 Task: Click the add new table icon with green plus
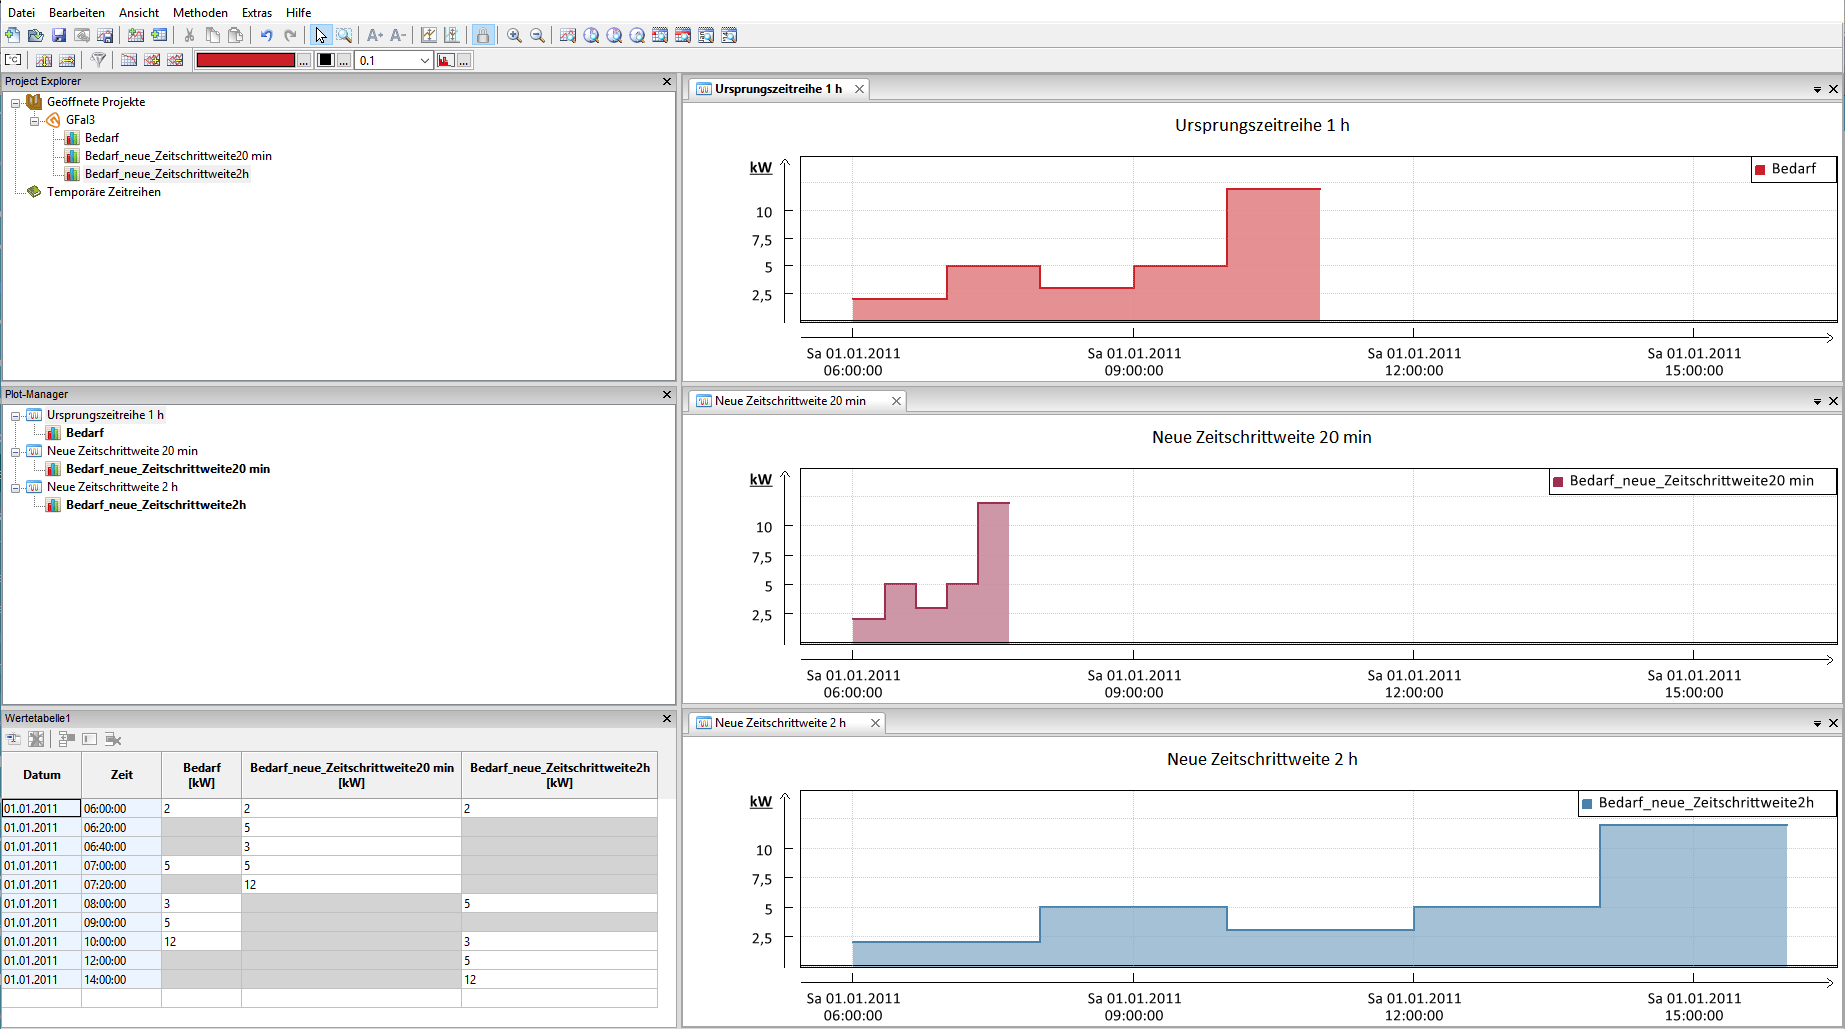pyautogui.click(x=159, y=35)
